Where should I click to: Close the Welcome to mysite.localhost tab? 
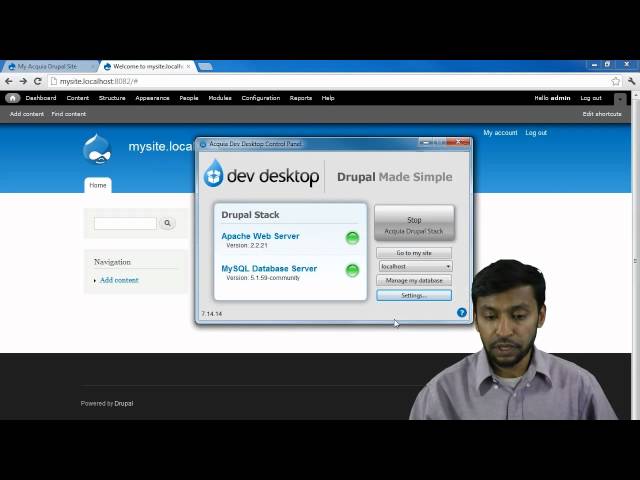[x=188, y=67]
